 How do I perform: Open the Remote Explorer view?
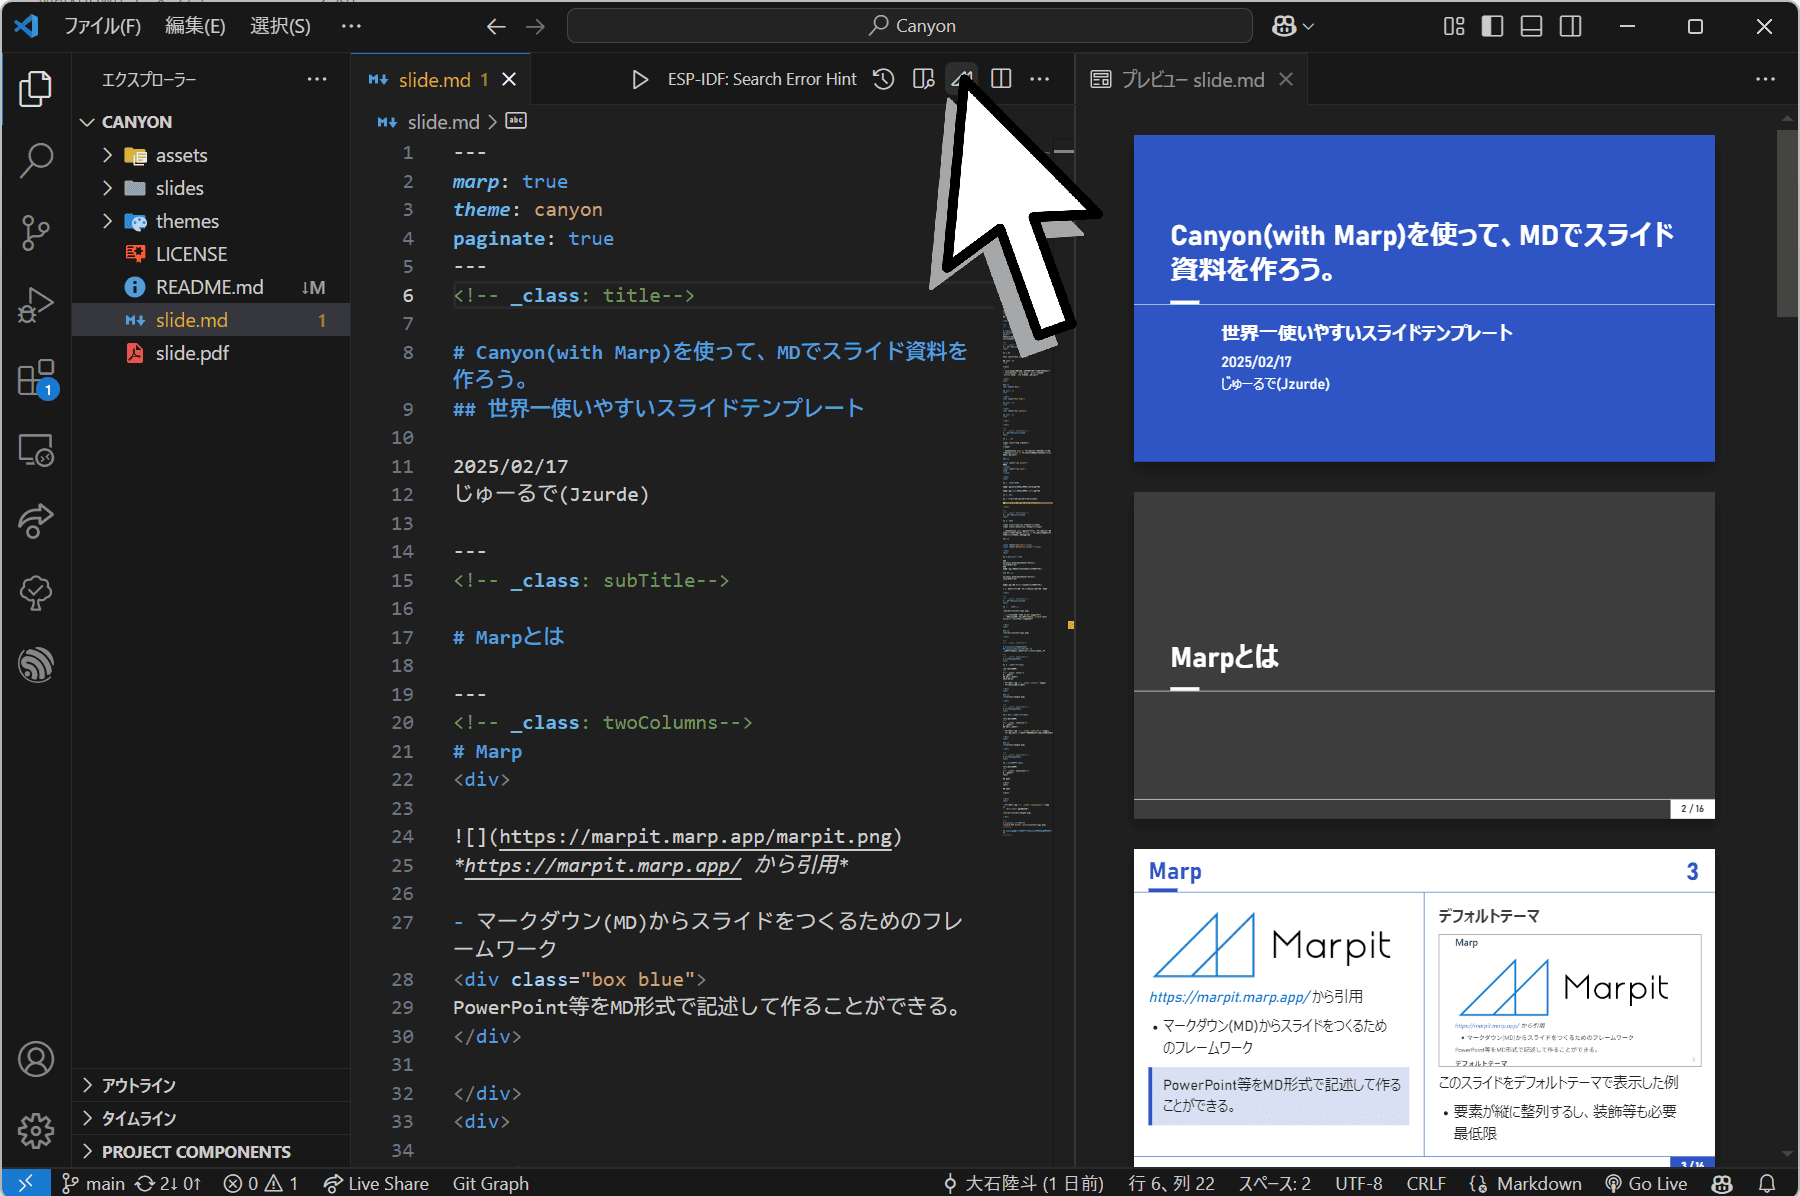pyautogui.click(x=36, y=451)
